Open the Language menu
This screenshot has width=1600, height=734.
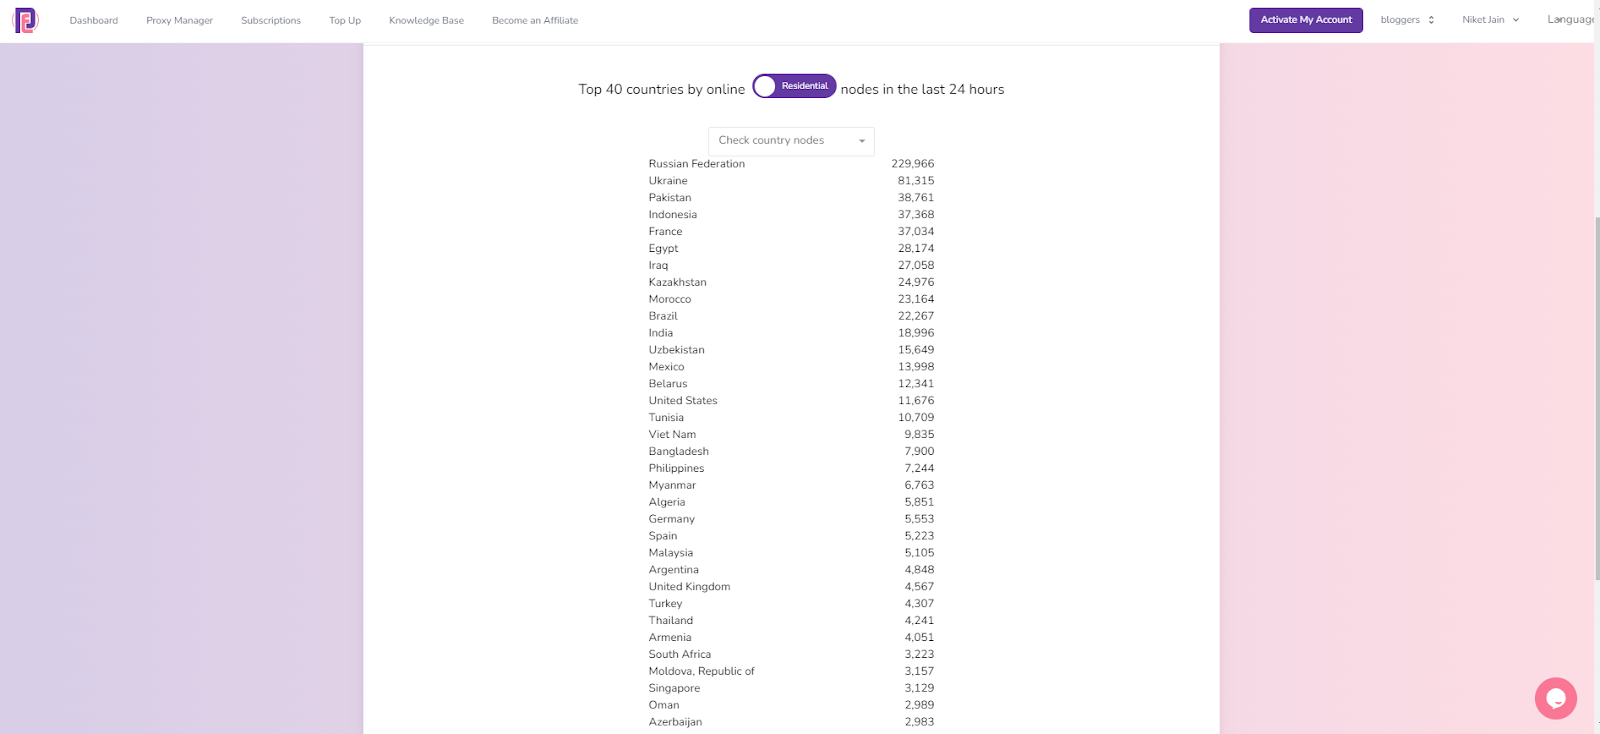[1570, 20]
